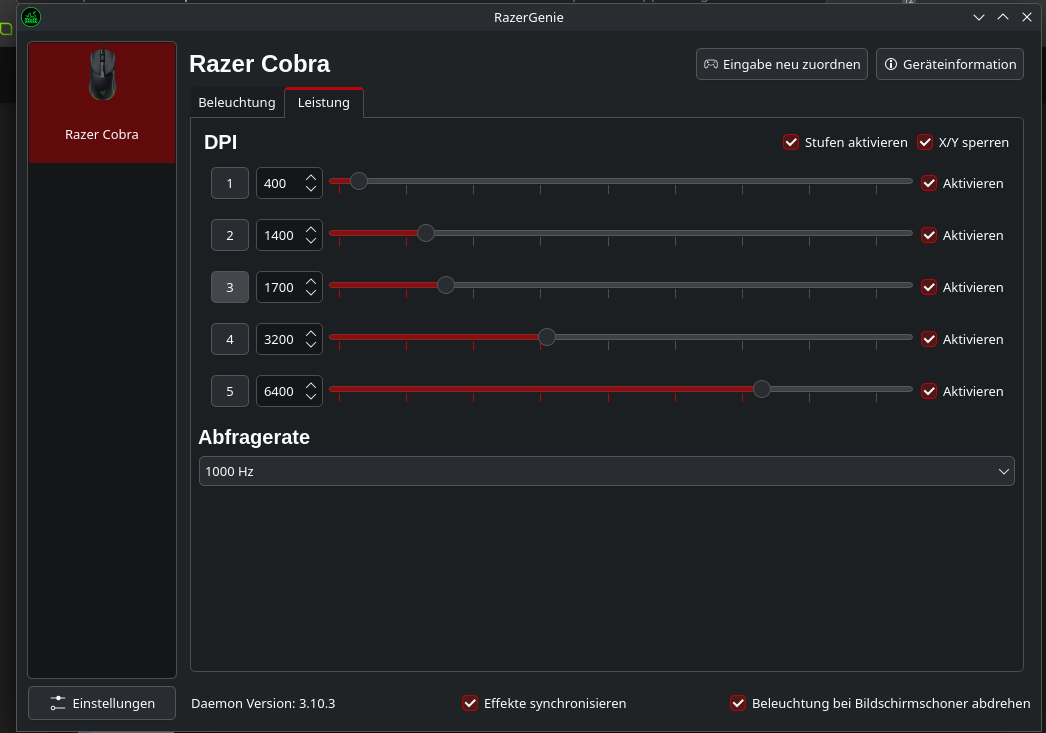Increase the 6400 DPI value with up arrow

311,386
